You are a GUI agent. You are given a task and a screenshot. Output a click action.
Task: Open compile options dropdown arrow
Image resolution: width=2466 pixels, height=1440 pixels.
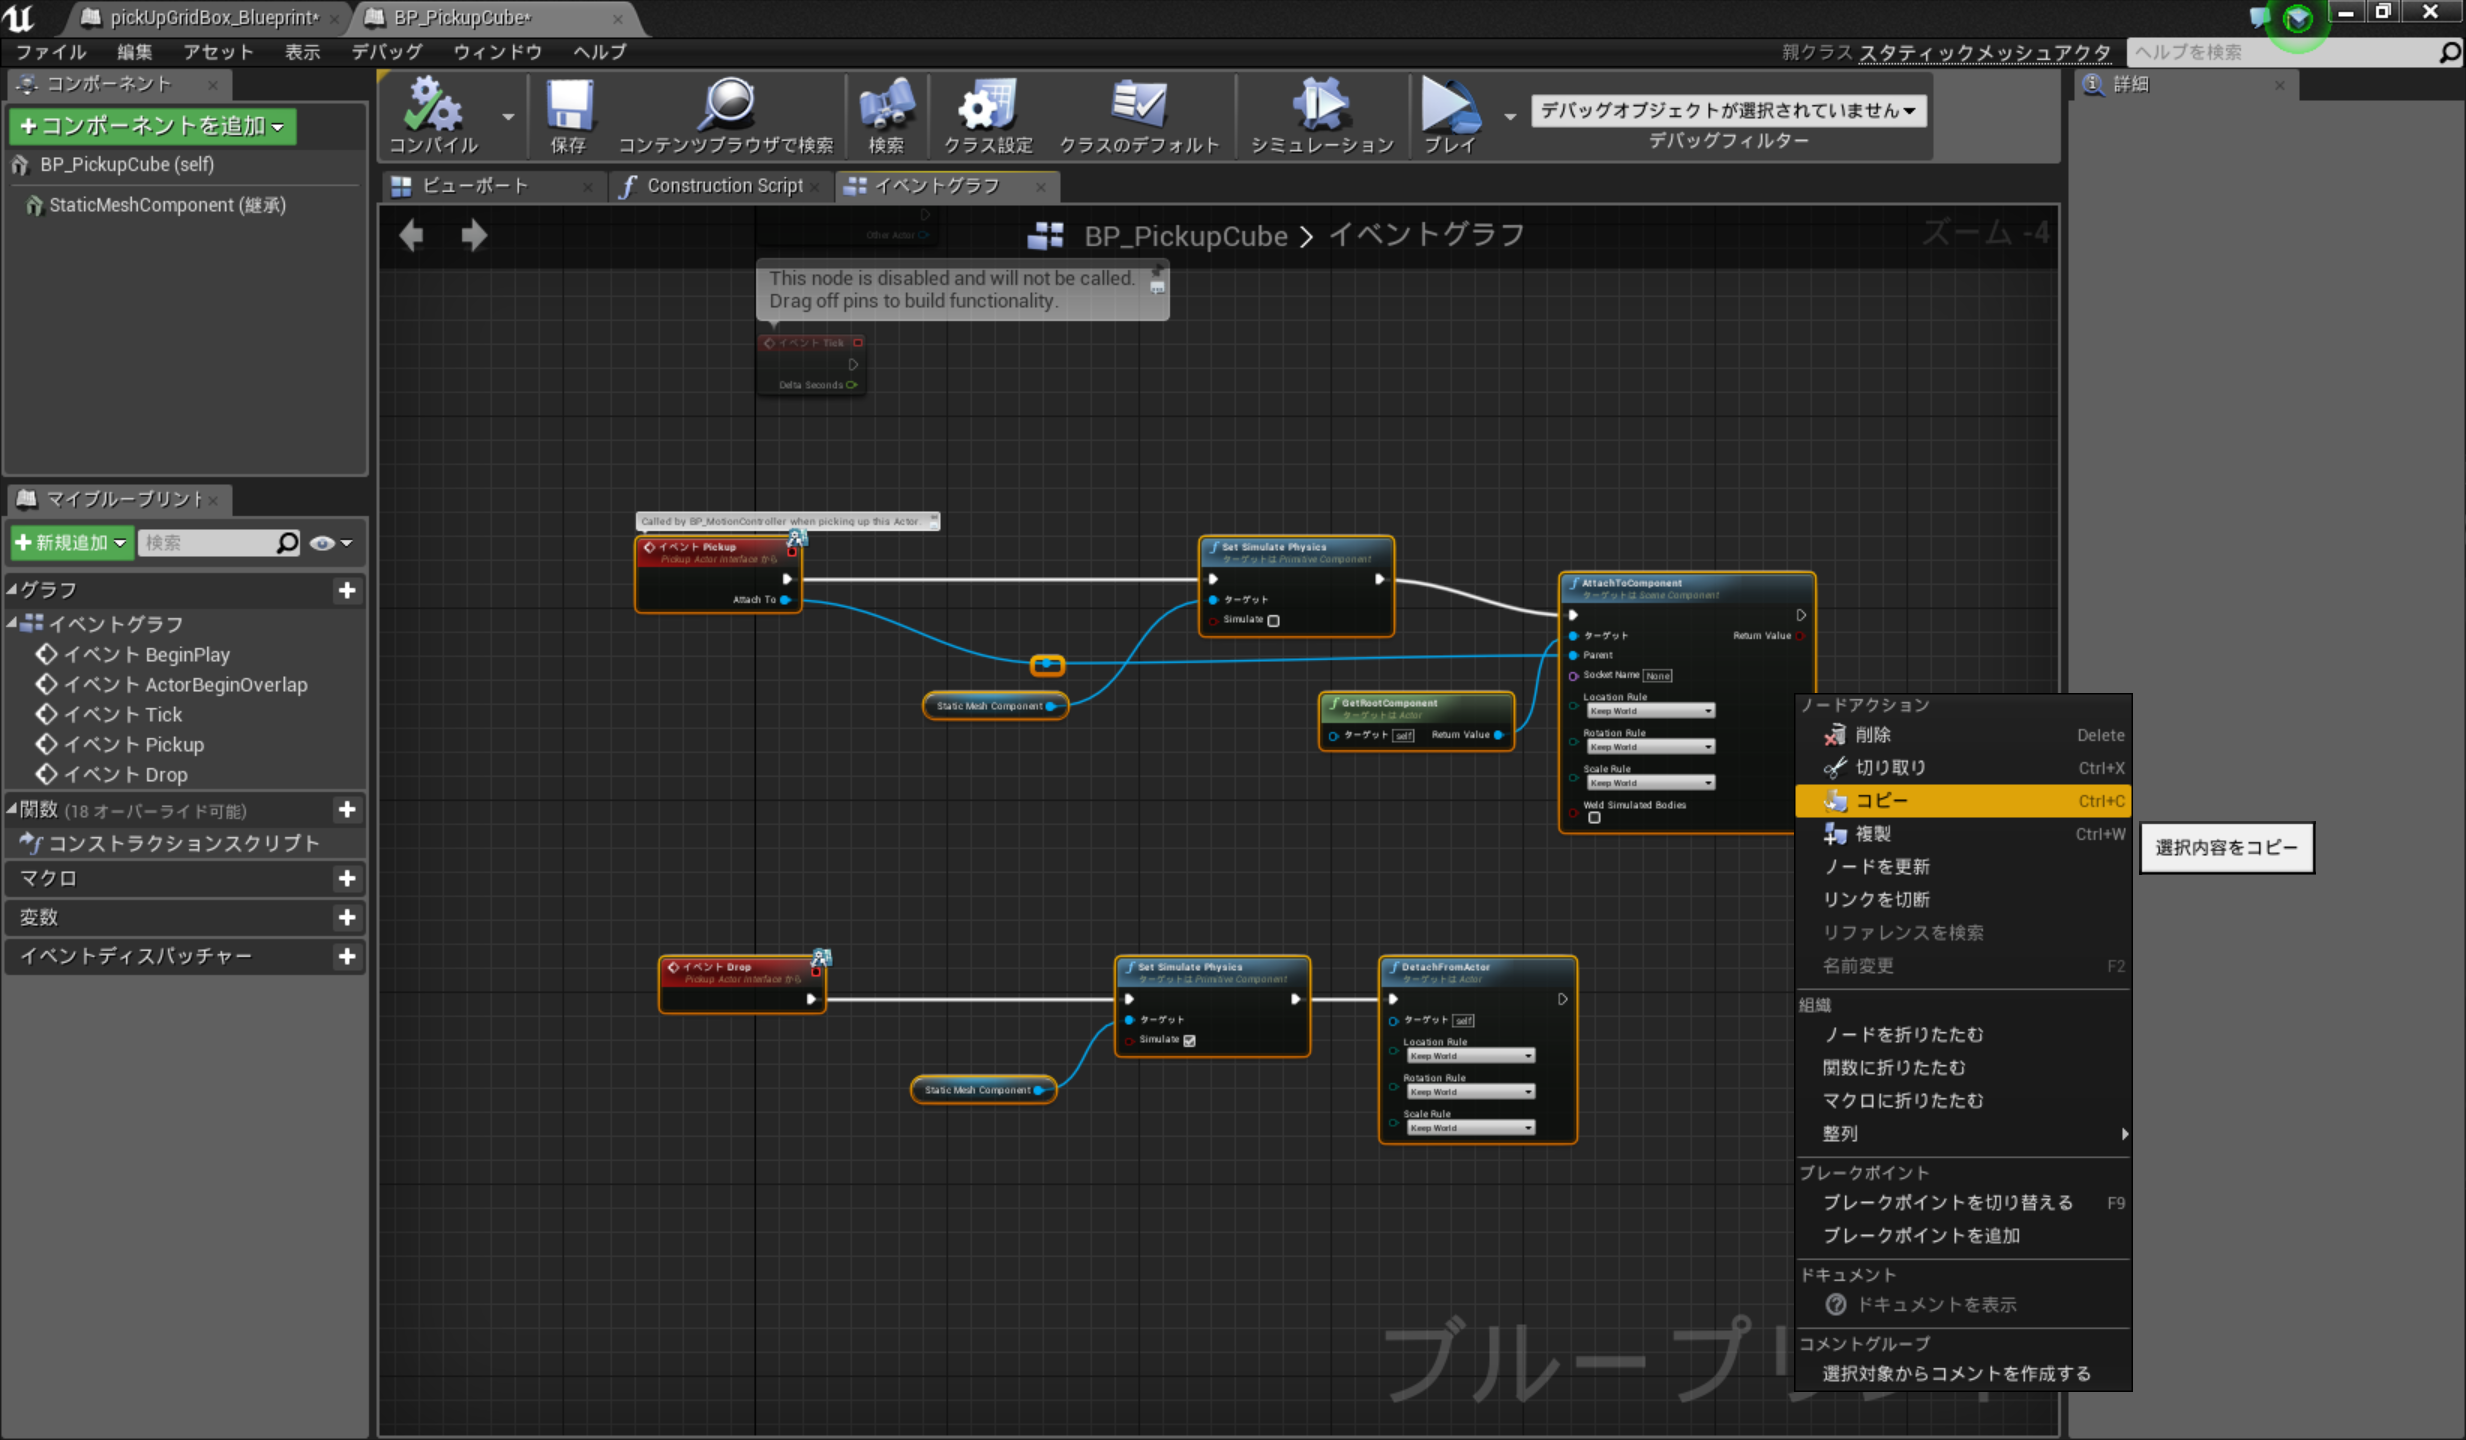[508, 117]
